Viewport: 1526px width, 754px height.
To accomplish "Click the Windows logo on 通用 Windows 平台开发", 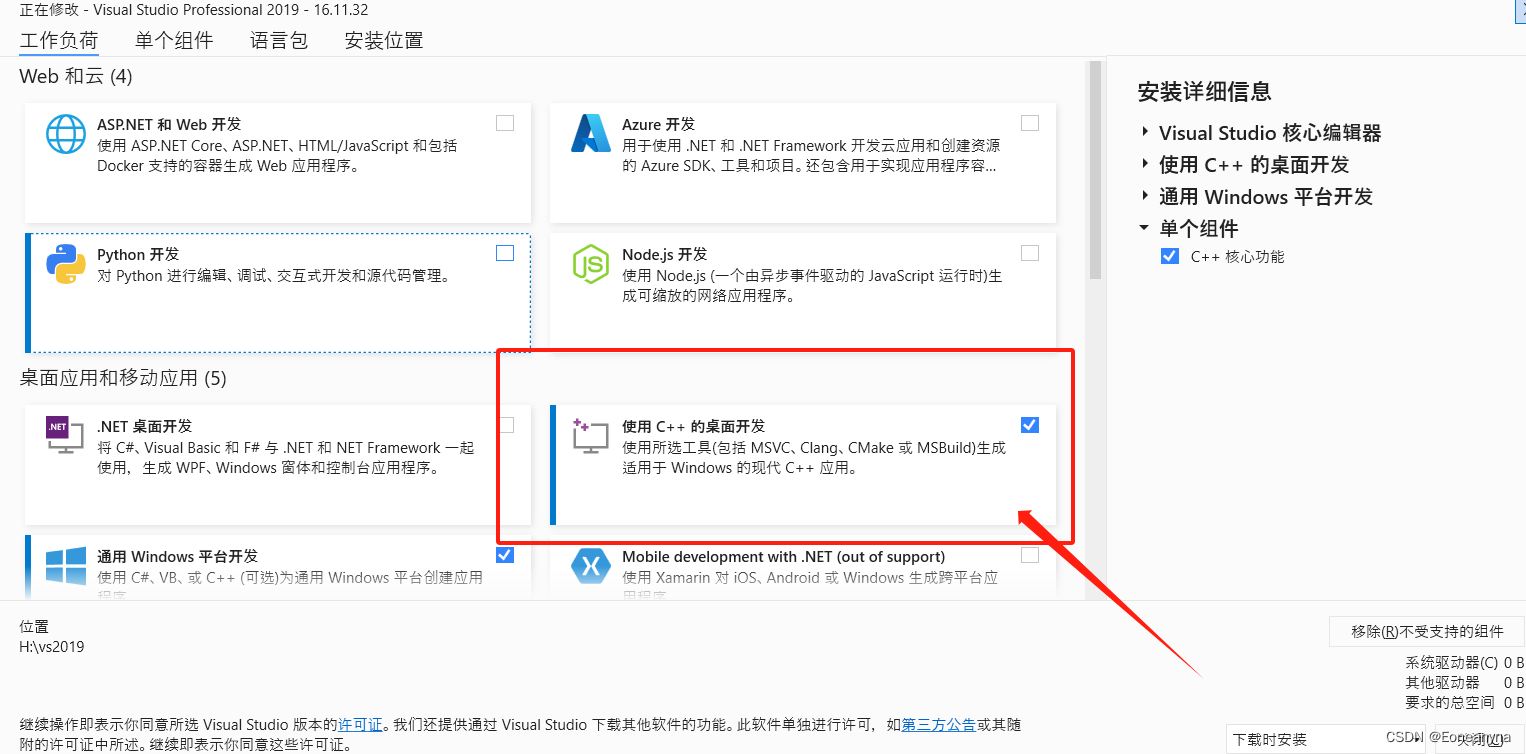I will tap(66, 567).
